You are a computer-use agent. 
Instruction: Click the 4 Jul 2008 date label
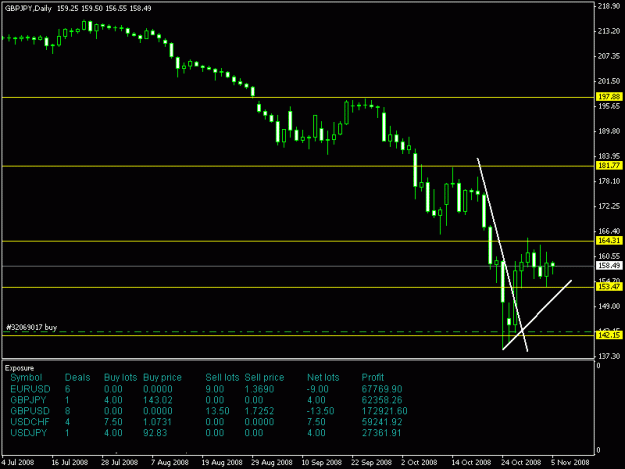pyautogui.click(x=18, y=462)
